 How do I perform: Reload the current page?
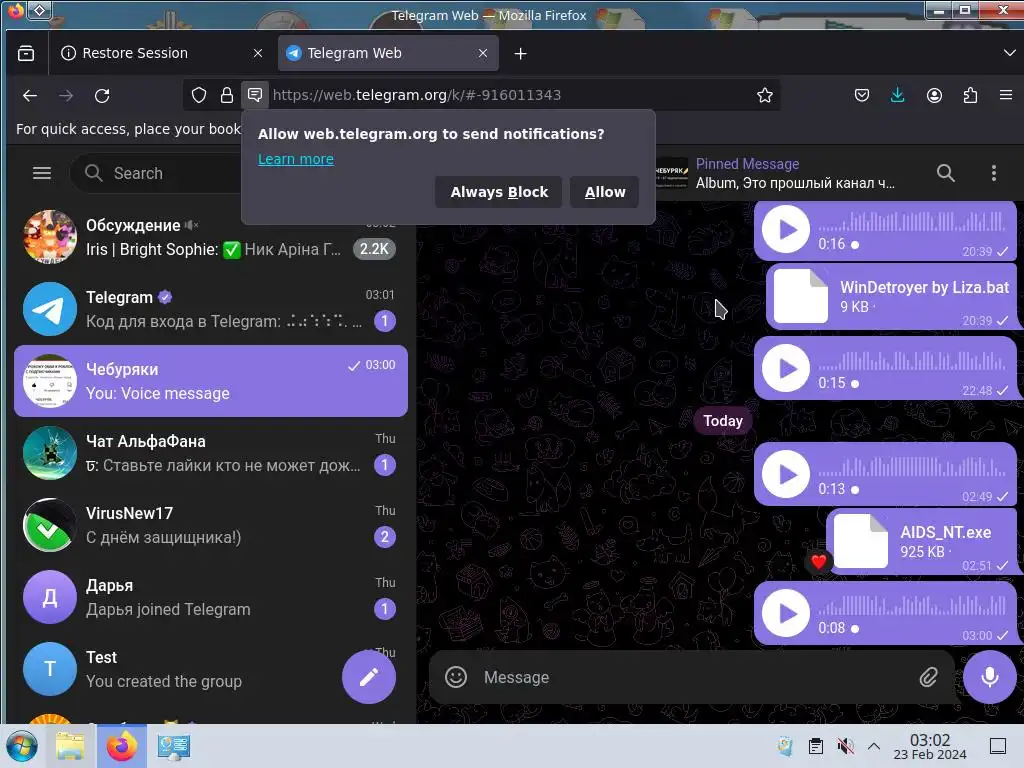pyautogui.click(x=102, y=95)
